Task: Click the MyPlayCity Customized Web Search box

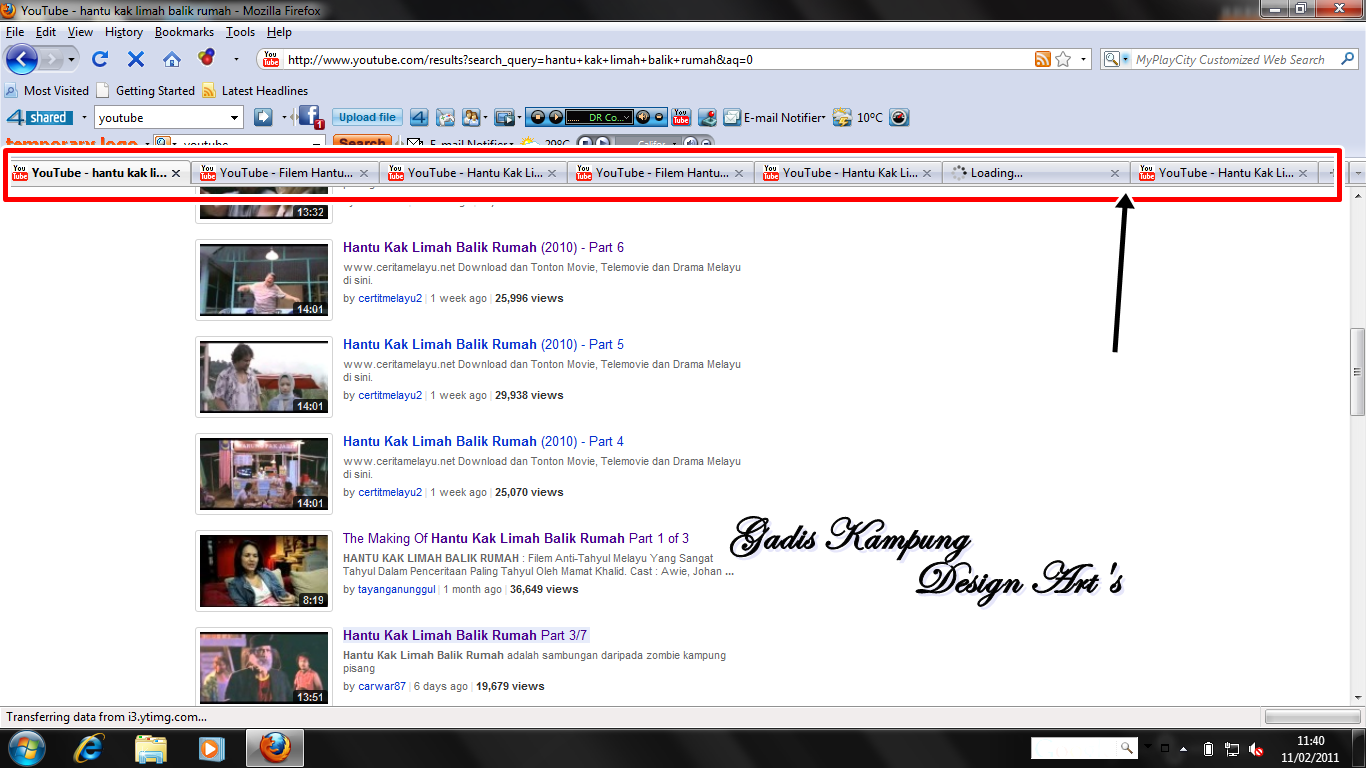Action: click(x=1230, y=60)
